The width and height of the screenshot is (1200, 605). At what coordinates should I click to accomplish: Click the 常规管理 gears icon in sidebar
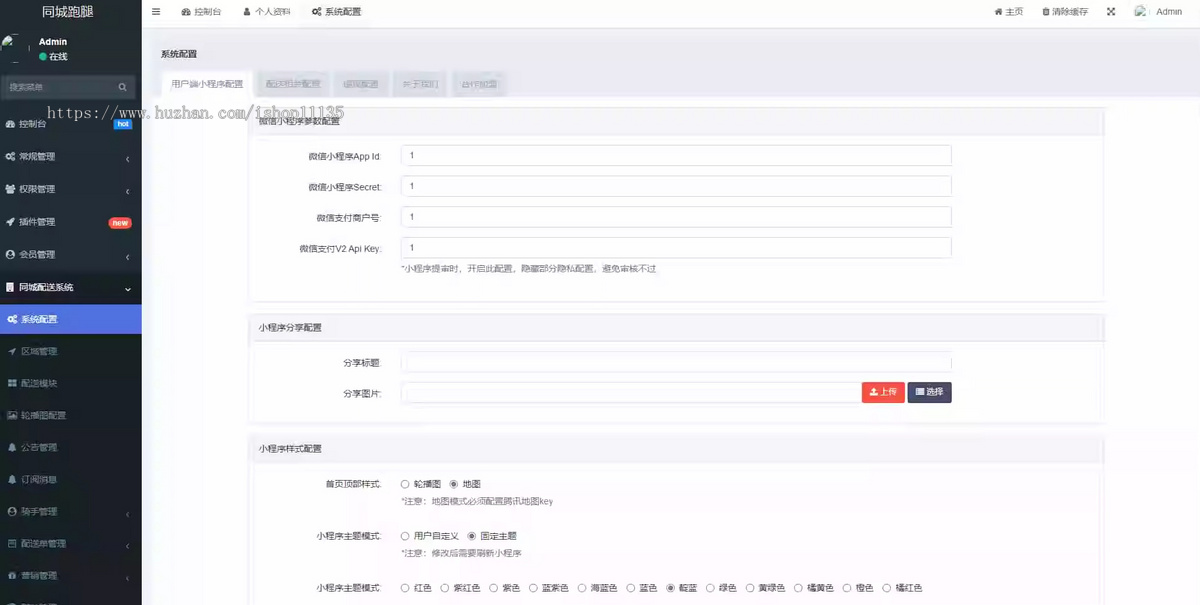point(10,157)
